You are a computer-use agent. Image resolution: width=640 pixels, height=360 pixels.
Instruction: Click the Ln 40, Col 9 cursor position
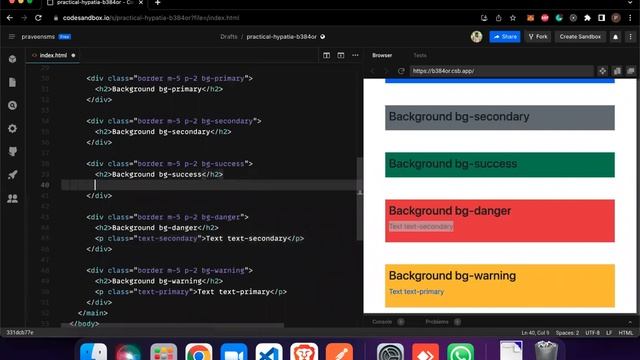point(535,333)
